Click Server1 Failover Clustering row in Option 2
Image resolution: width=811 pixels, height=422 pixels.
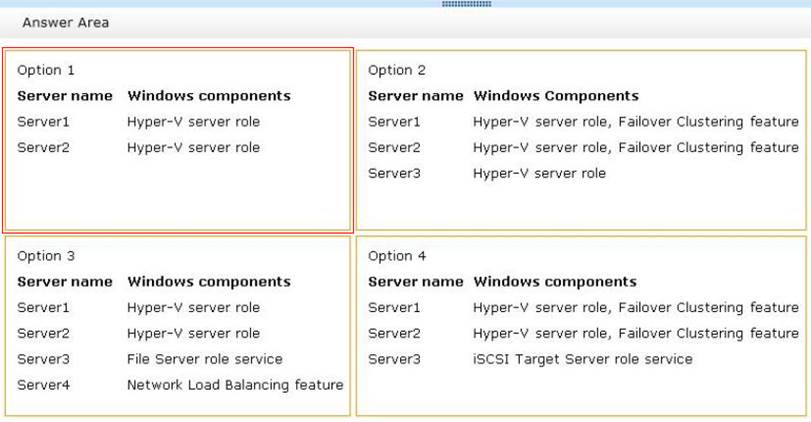tap(635, 122)
